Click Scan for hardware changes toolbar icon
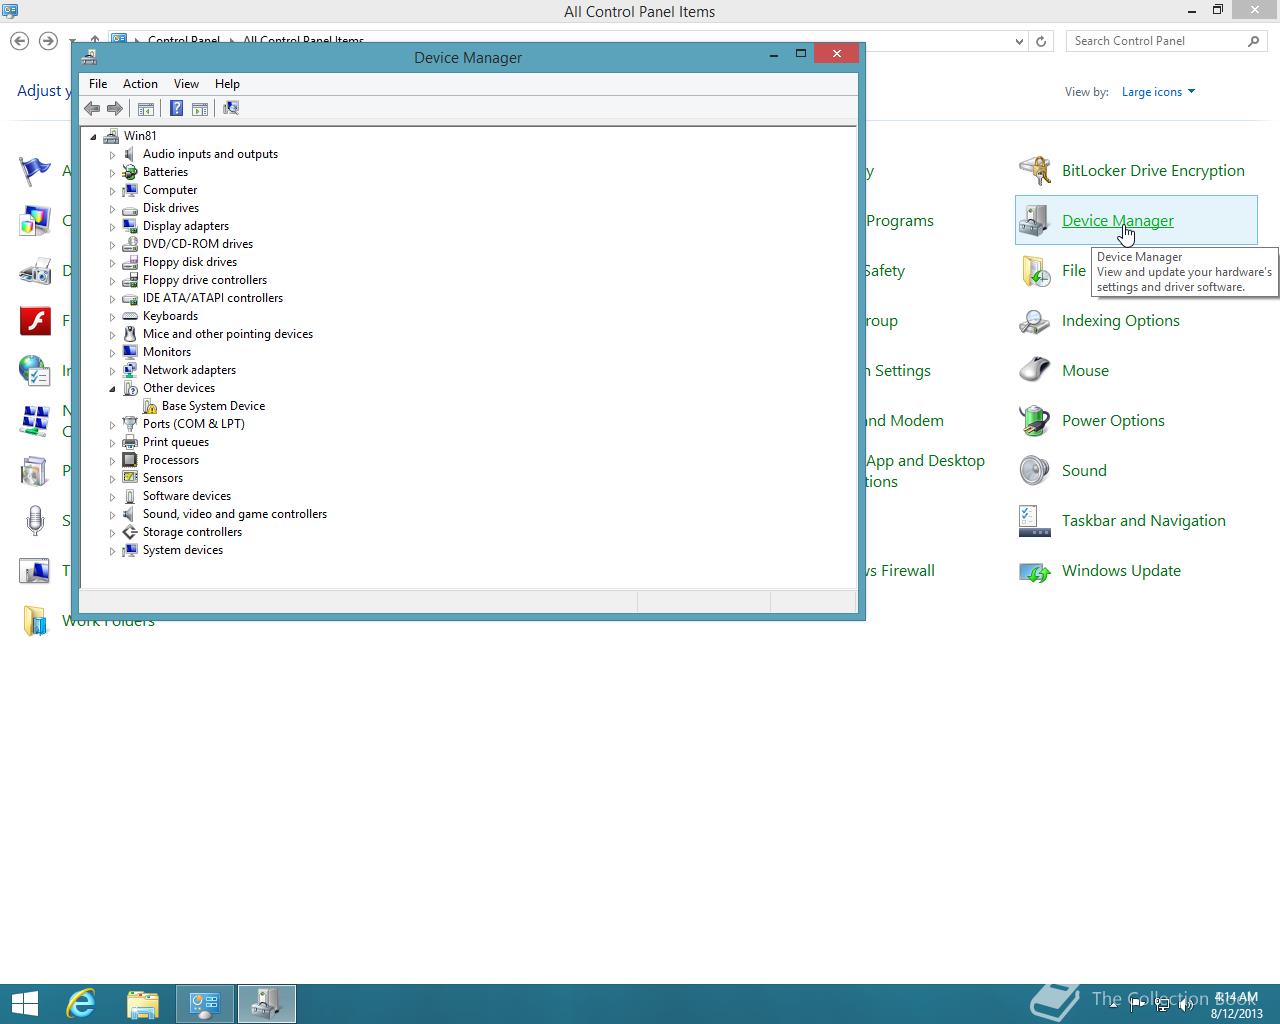 [231, 108]
